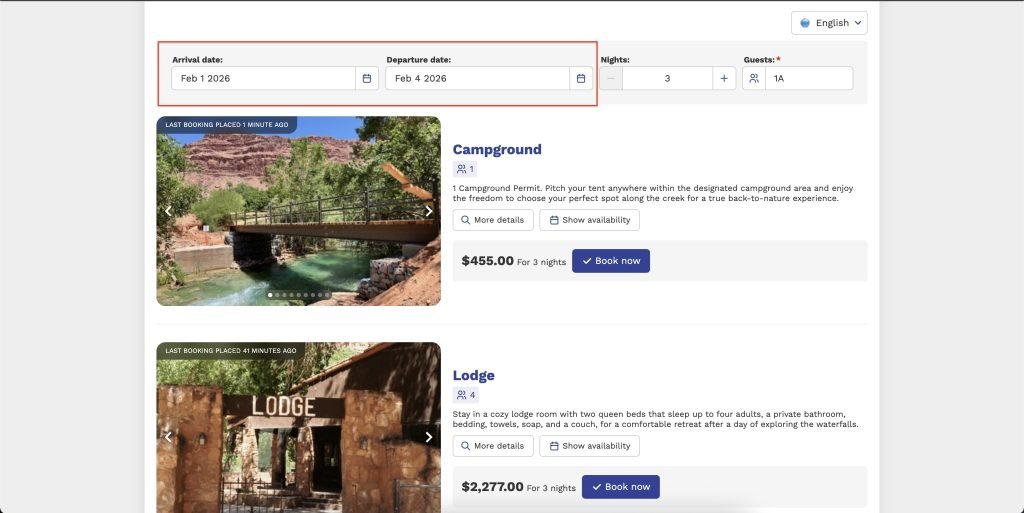Increase nights with the plus button
This screenshot has height=513, width=1024.
pos(724,78)
